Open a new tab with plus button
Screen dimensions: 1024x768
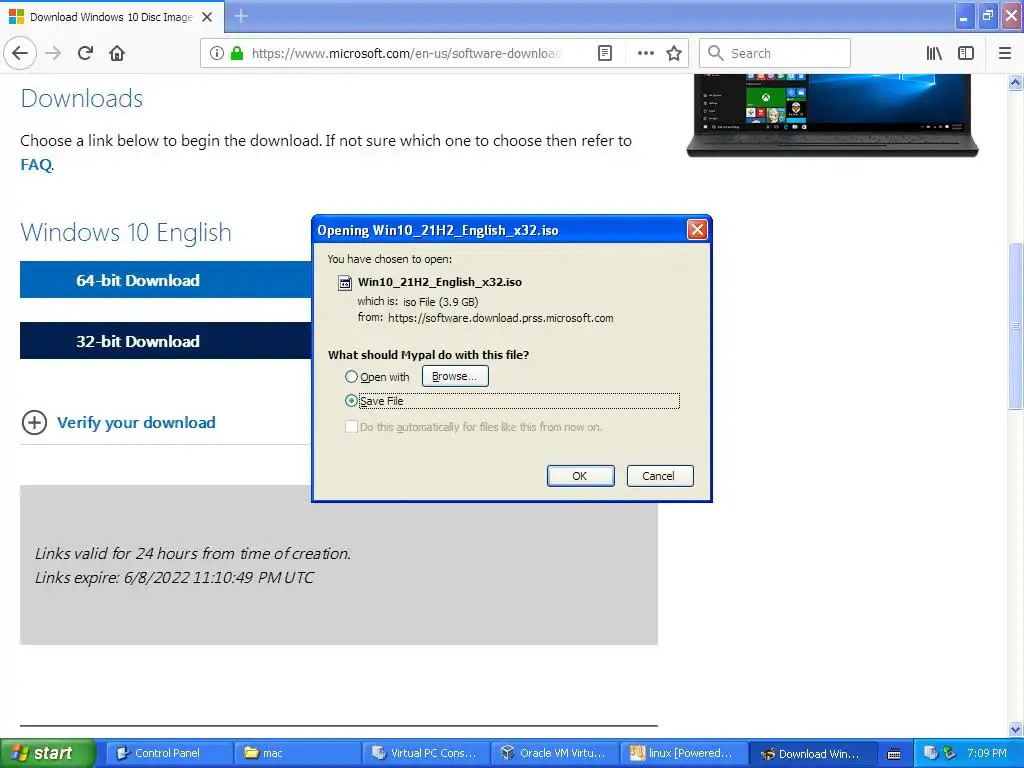(x=241, y=16)
